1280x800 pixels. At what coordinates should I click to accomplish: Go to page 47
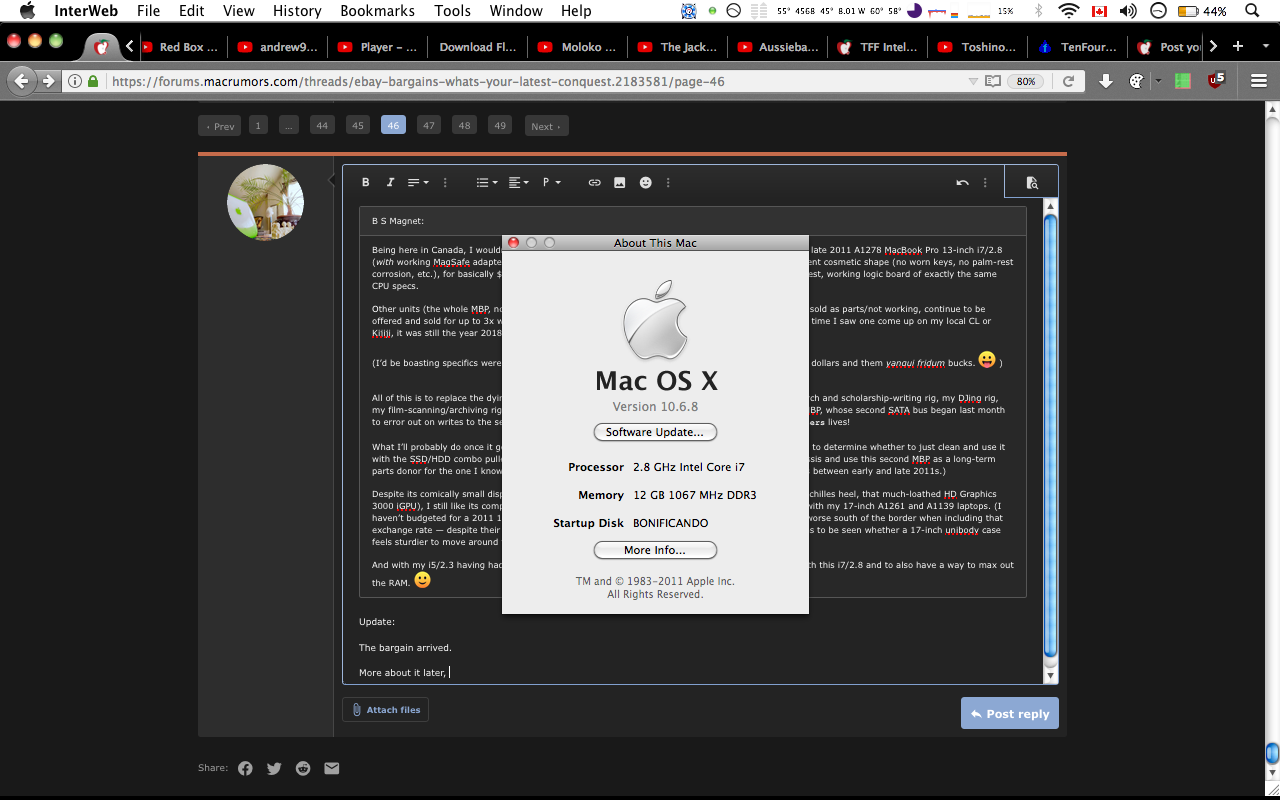429,125
